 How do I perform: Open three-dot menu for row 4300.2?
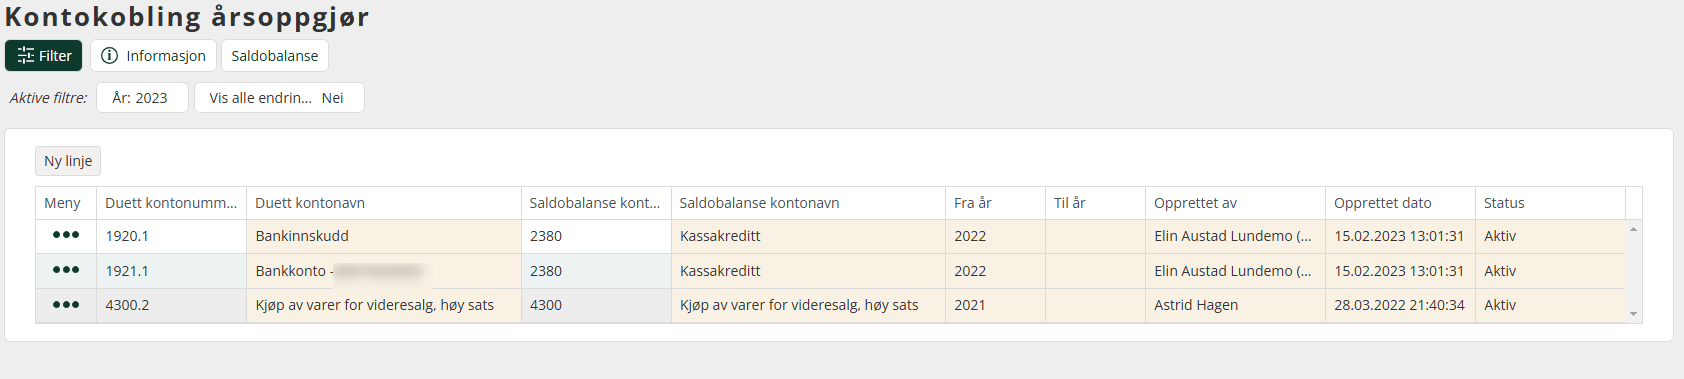coord(66,305)
